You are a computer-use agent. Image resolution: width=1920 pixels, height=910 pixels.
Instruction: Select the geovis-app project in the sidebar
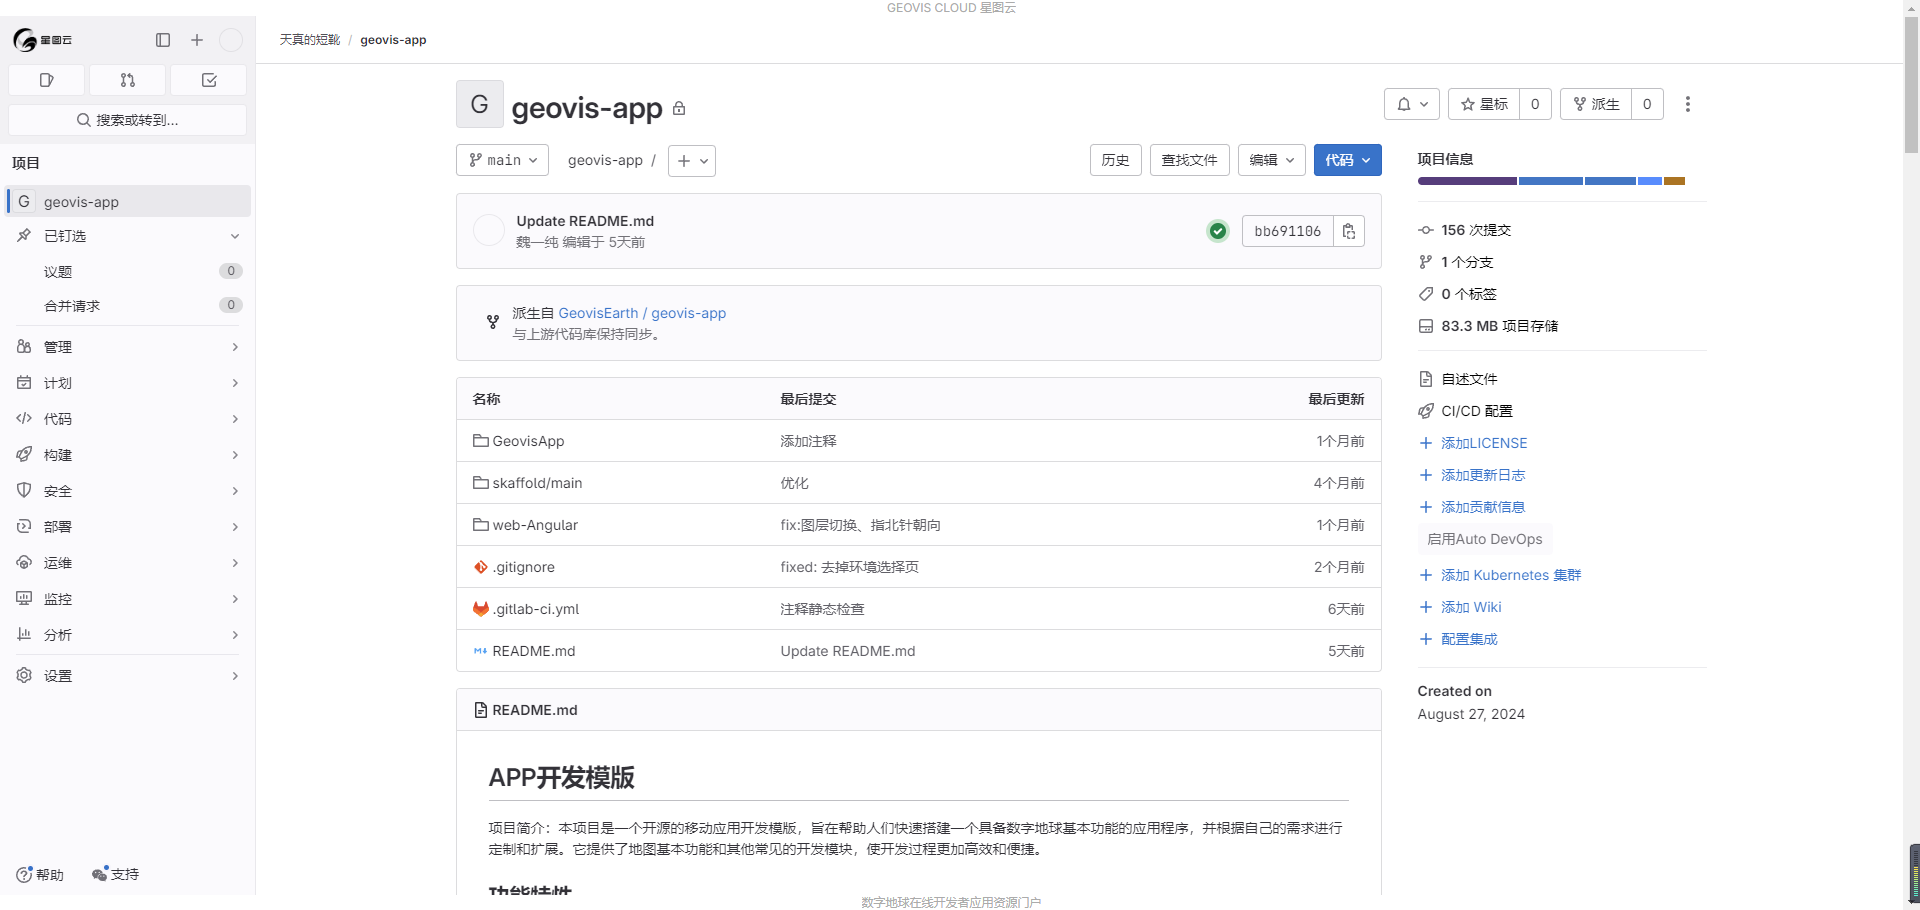tap(128, 201)
